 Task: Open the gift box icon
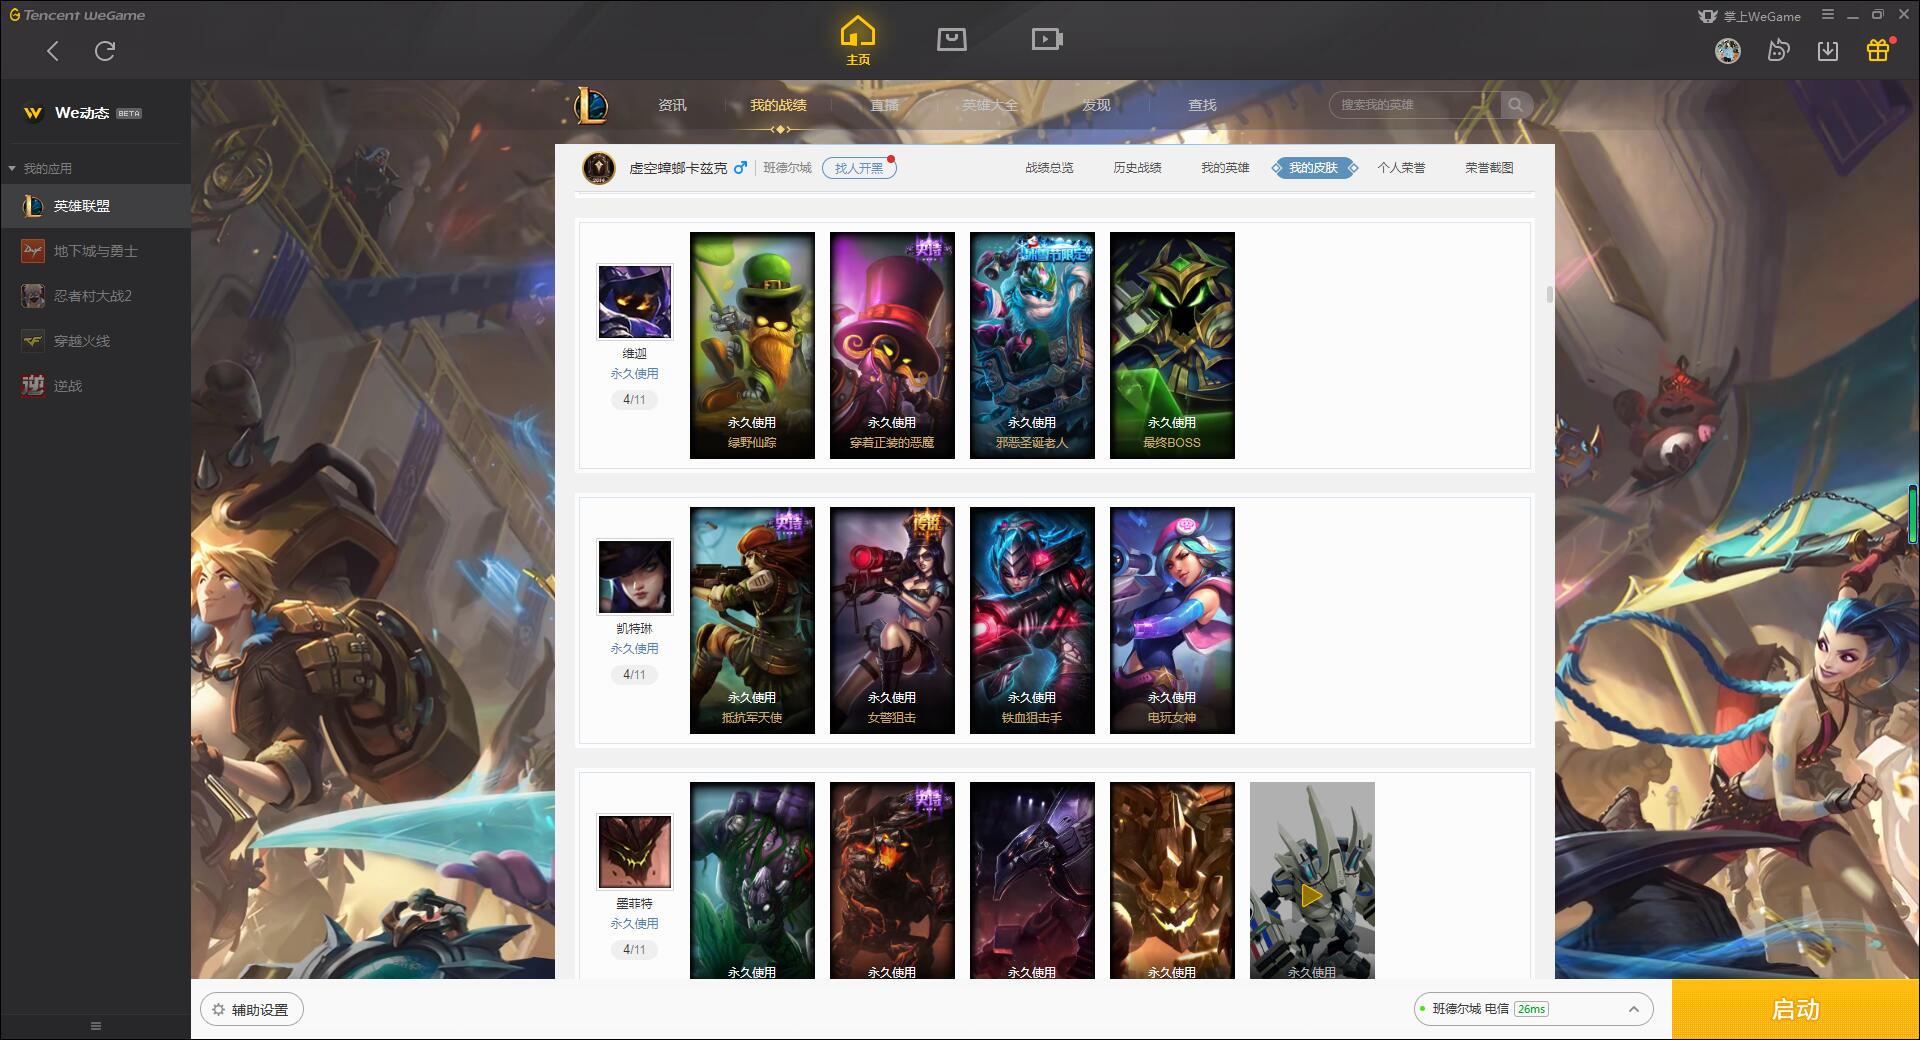coord(1878,50)
